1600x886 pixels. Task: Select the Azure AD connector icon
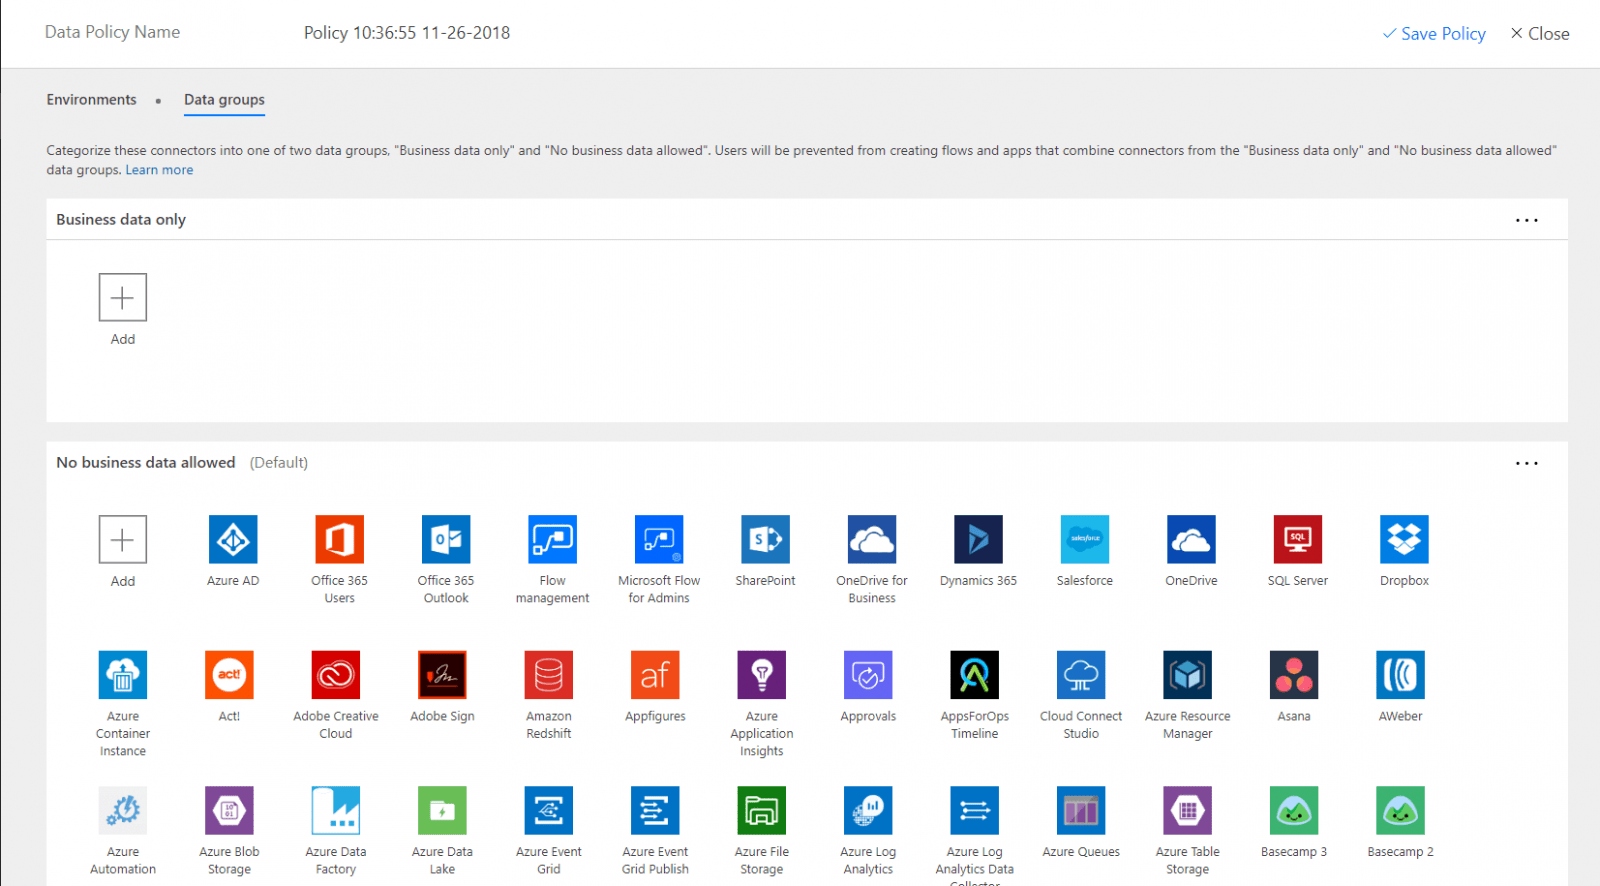tap(233, 540)
